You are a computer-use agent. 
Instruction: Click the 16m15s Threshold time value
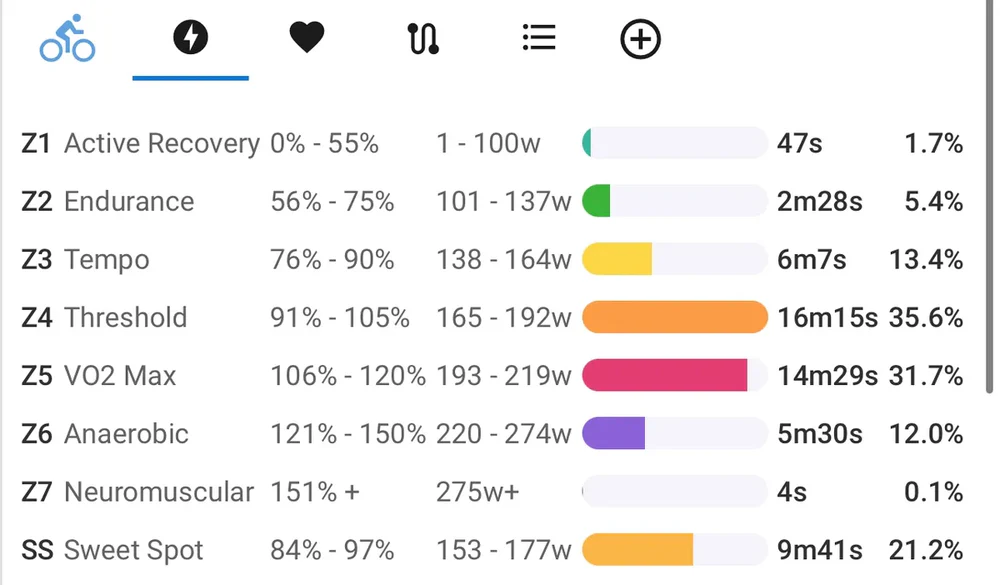(827, 318)
